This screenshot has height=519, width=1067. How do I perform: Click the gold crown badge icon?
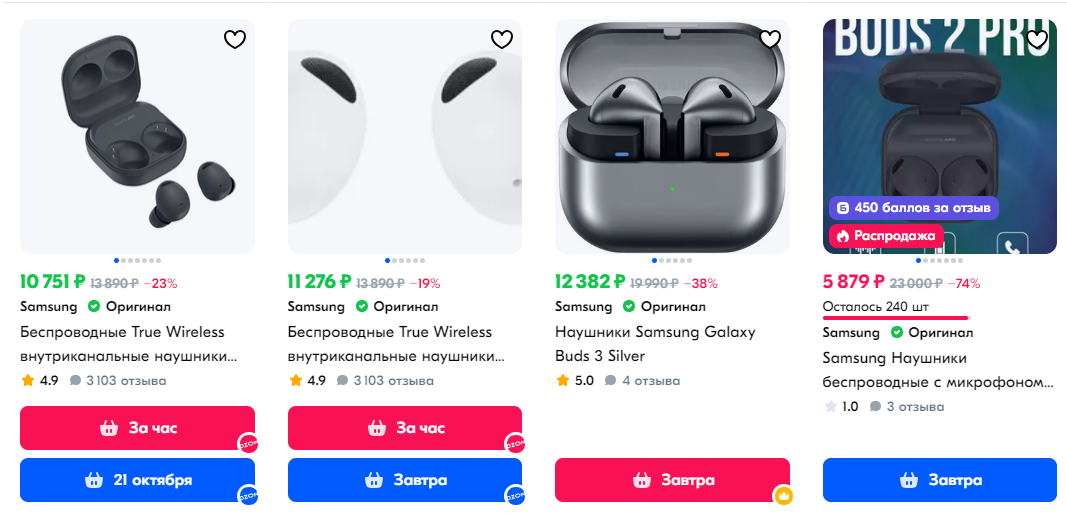[x=783, y=495]
